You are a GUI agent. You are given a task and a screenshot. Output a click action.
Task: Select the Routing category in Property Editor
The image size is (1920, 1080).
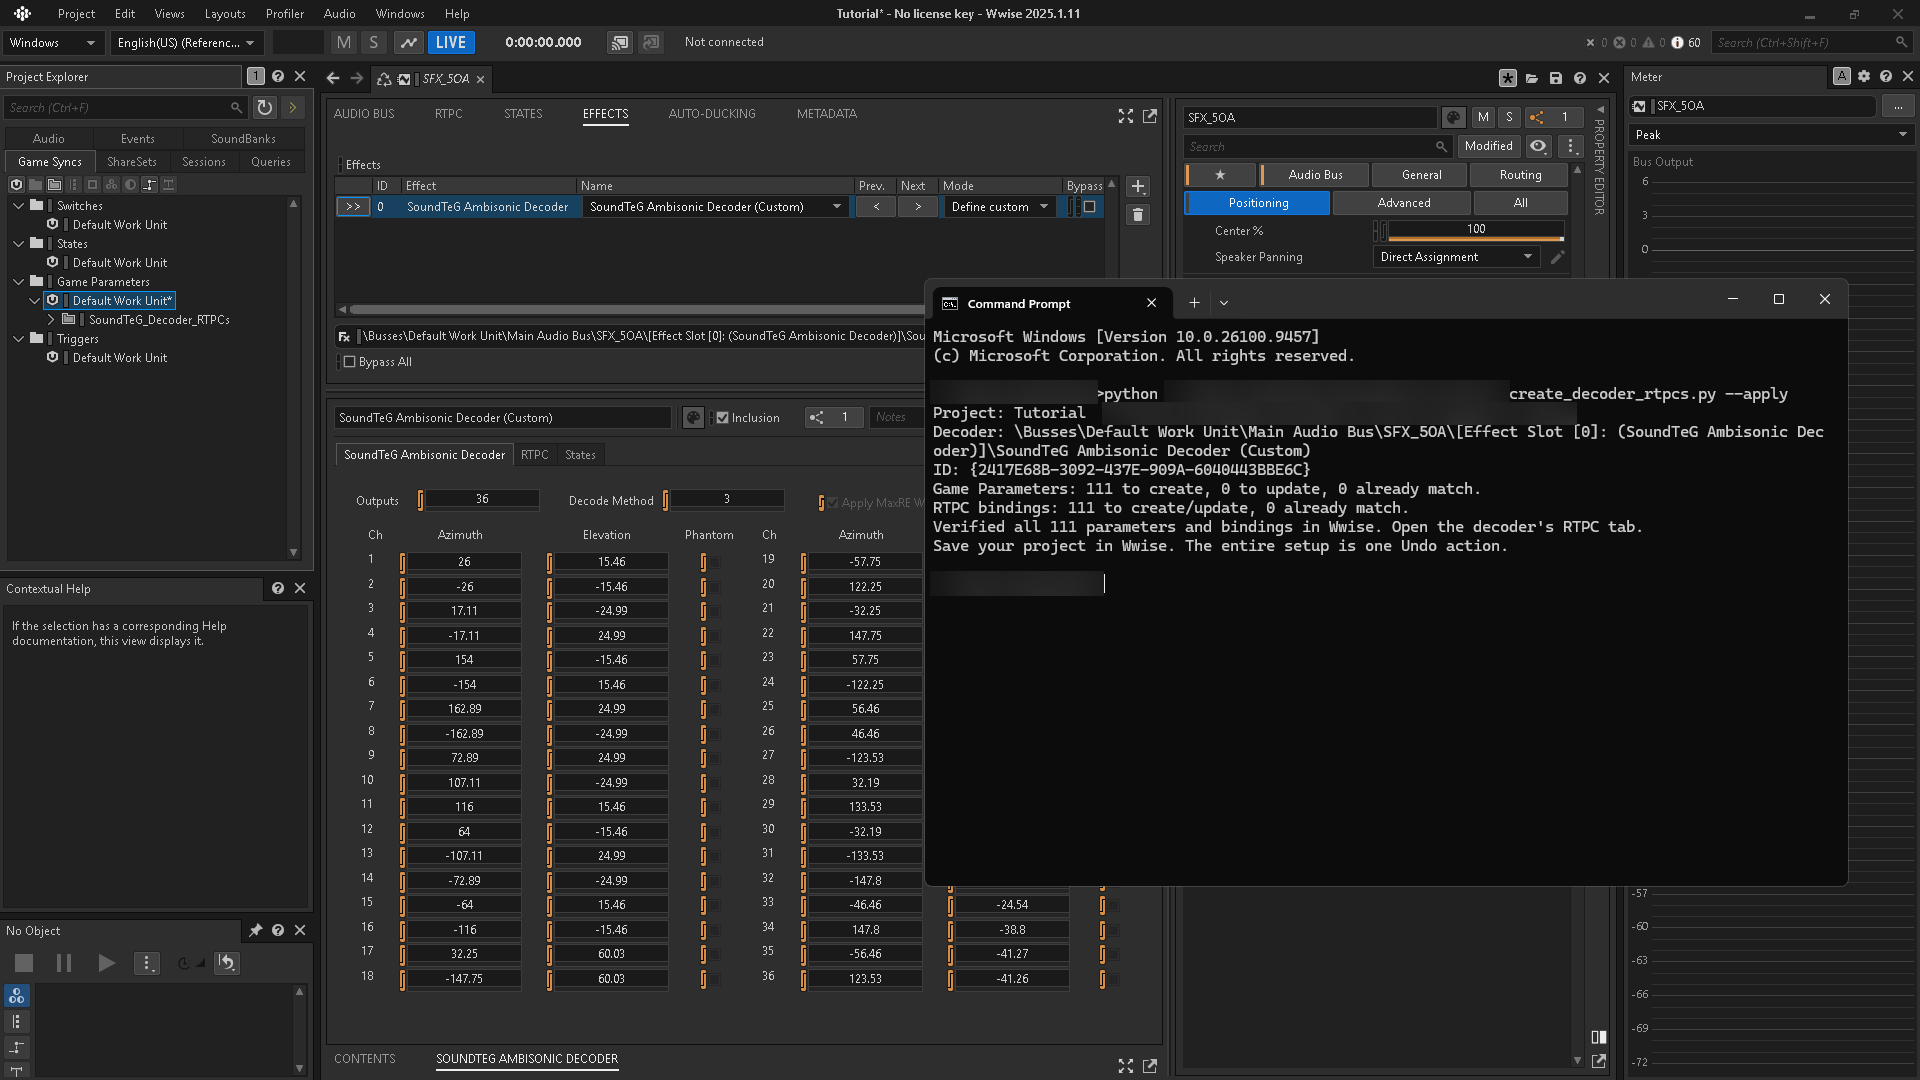1520,175
